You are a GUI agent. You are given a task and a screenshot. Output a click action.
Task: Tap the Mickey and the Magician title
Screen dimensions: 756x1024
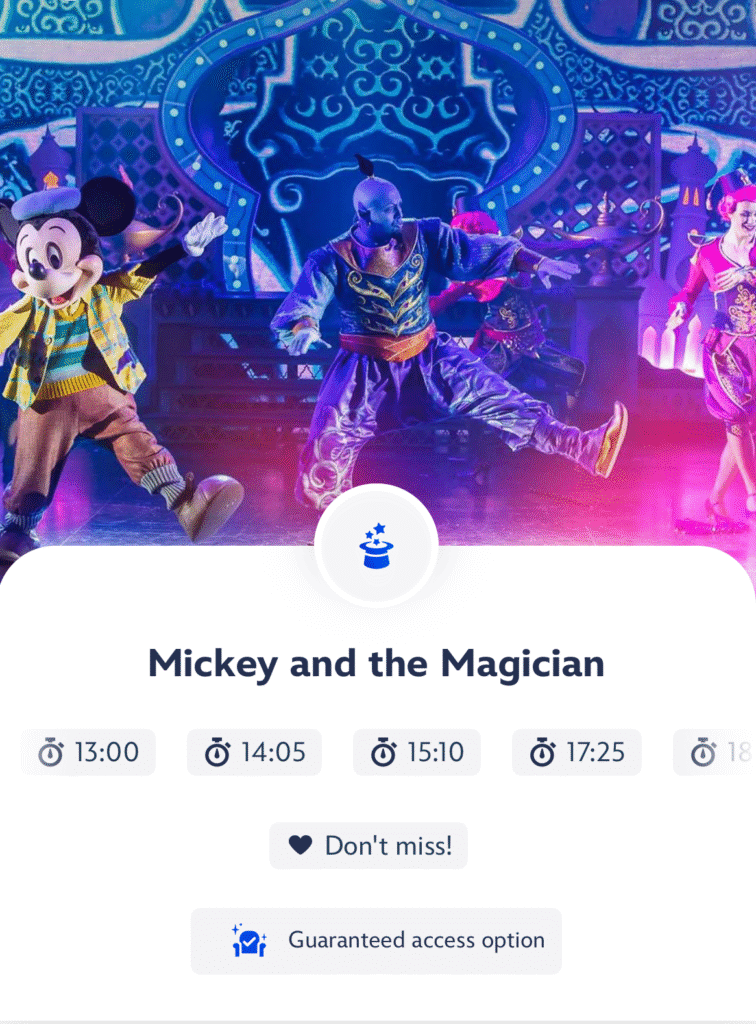377,664
